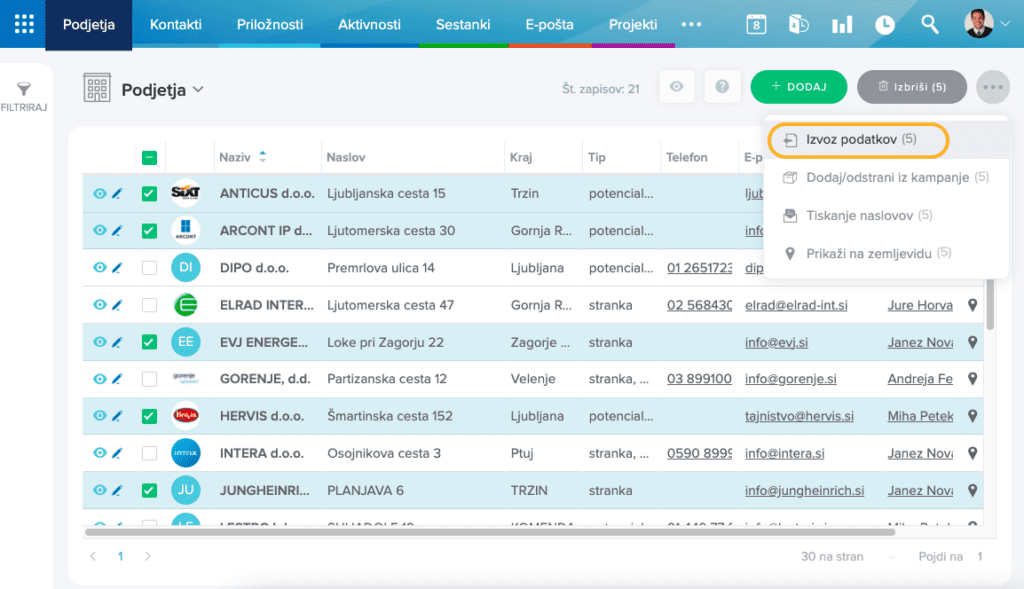
Task: Open the clock time tracking icon
Action: click(885, 25)
